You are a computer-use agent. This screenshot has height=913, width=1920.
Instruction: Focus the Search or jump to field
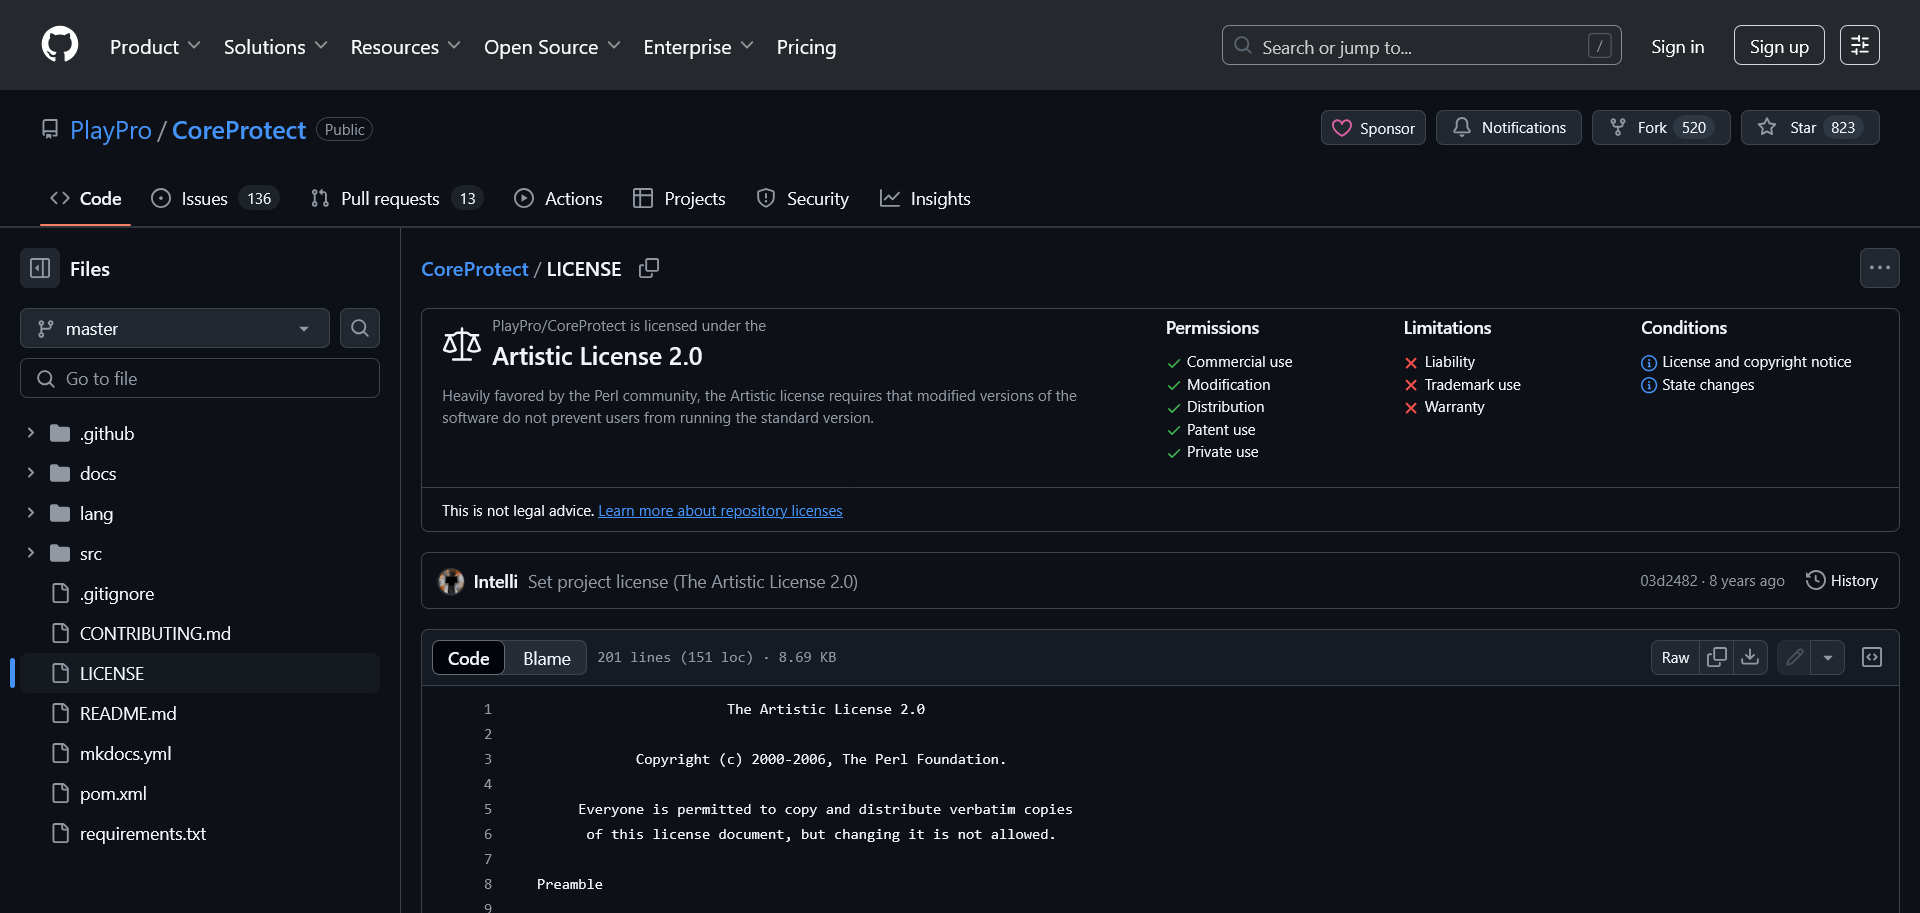(1421, 46)
